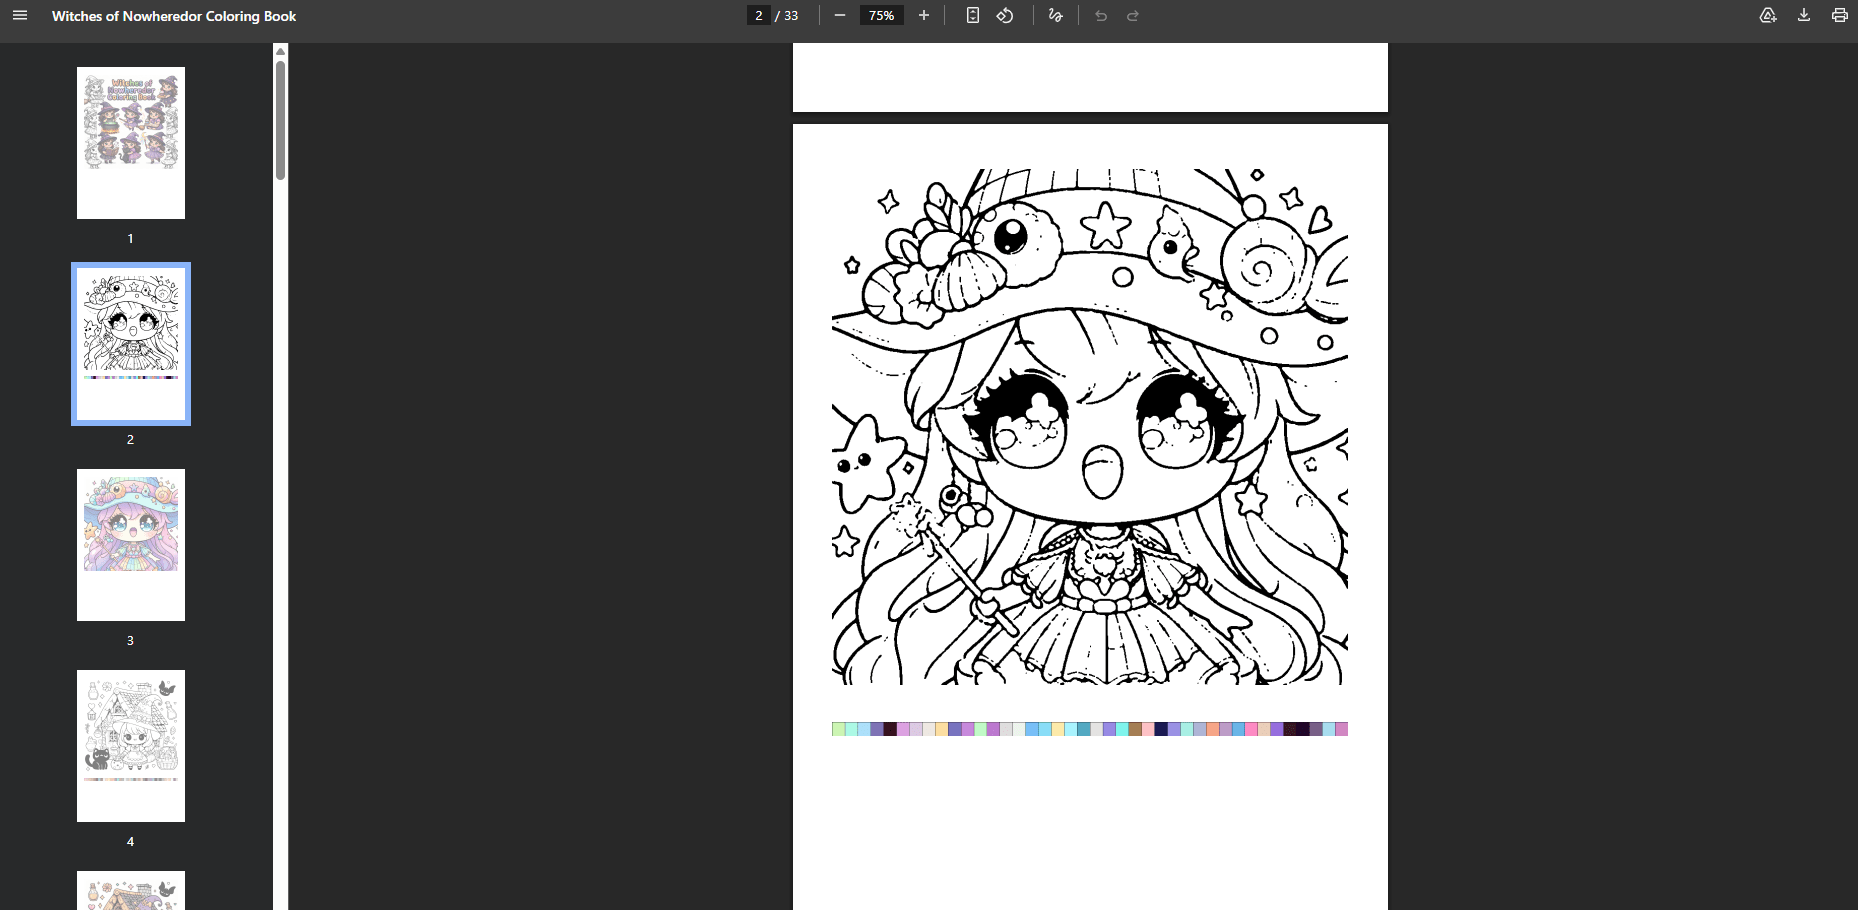Click the Fit to page icon

pos(972,16)
